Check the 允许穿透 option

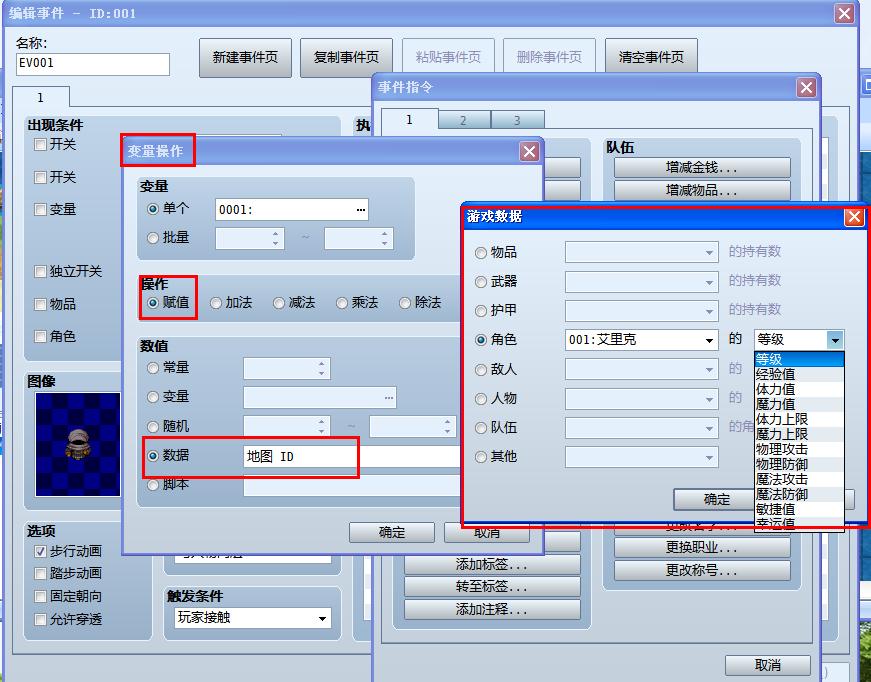(x=40, y=619)
